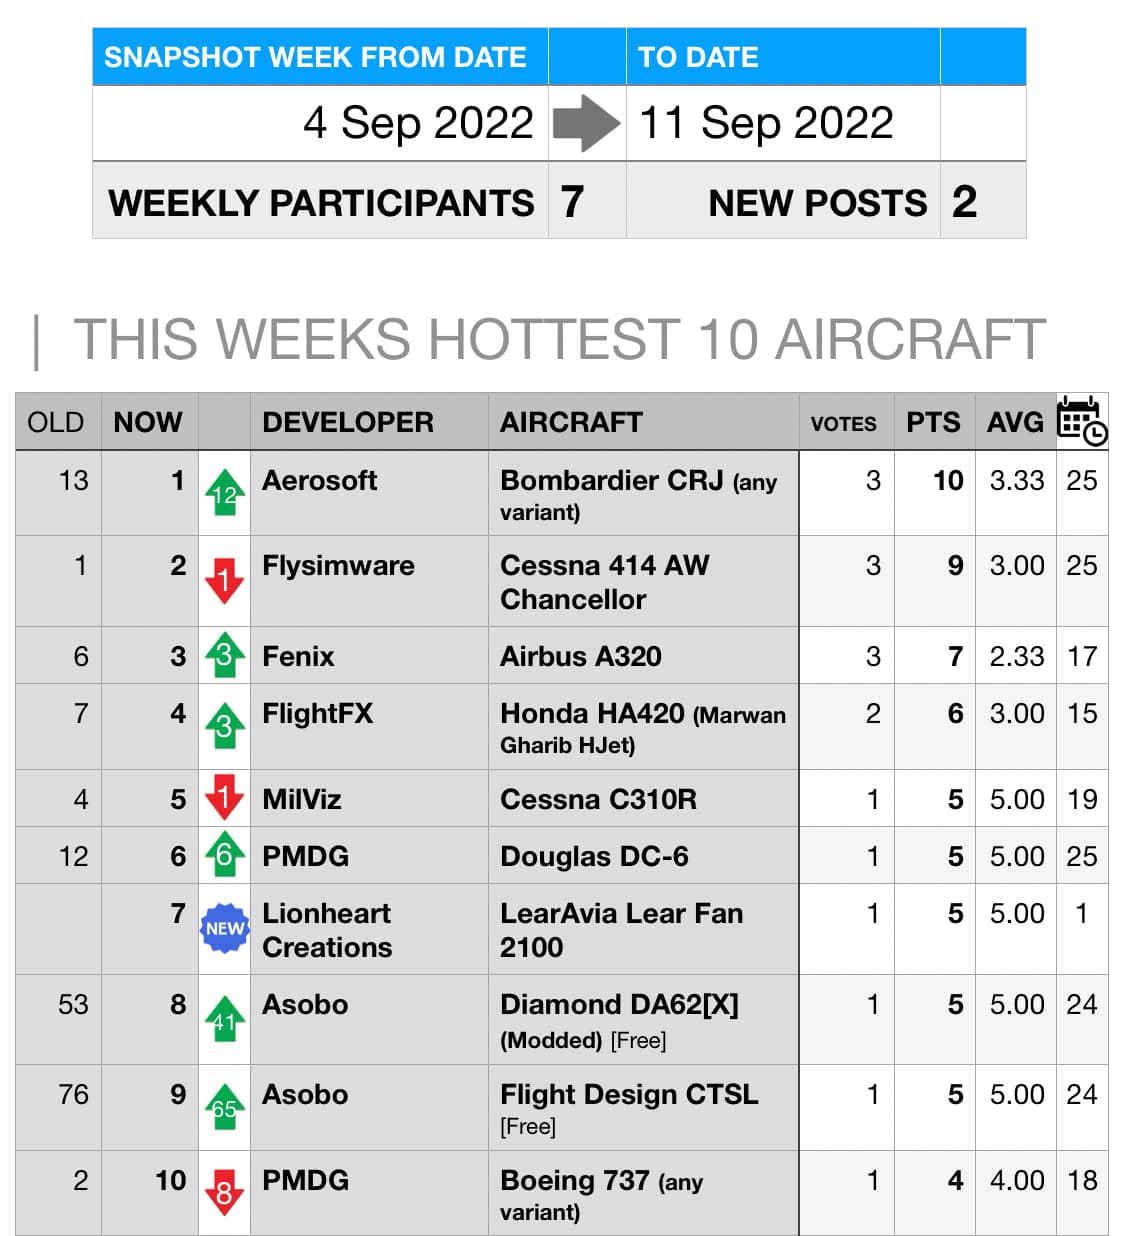Screen dimensions: 1125x1236
Task: Click the 4 Sep 2022 from-date field
Action: (x=320, y=123)
